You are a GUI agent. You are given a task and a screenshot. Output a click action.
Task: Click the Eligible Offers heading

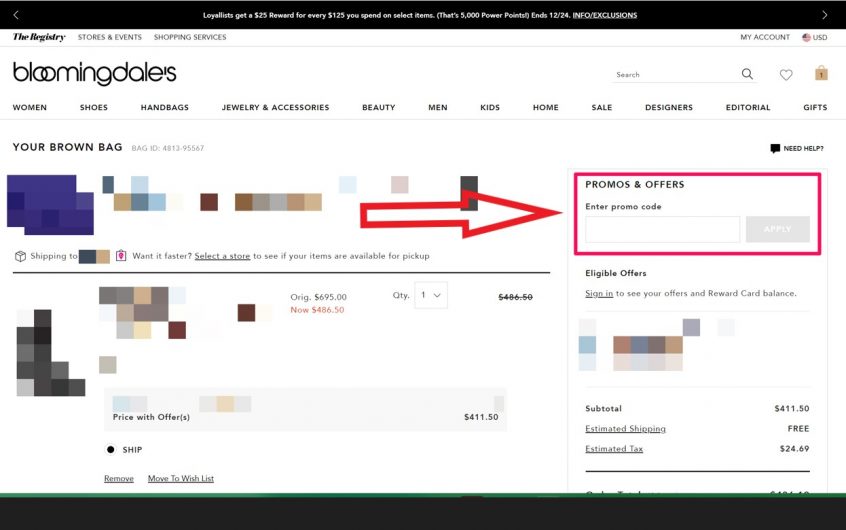pyautogui.click(x=616, y=273)
